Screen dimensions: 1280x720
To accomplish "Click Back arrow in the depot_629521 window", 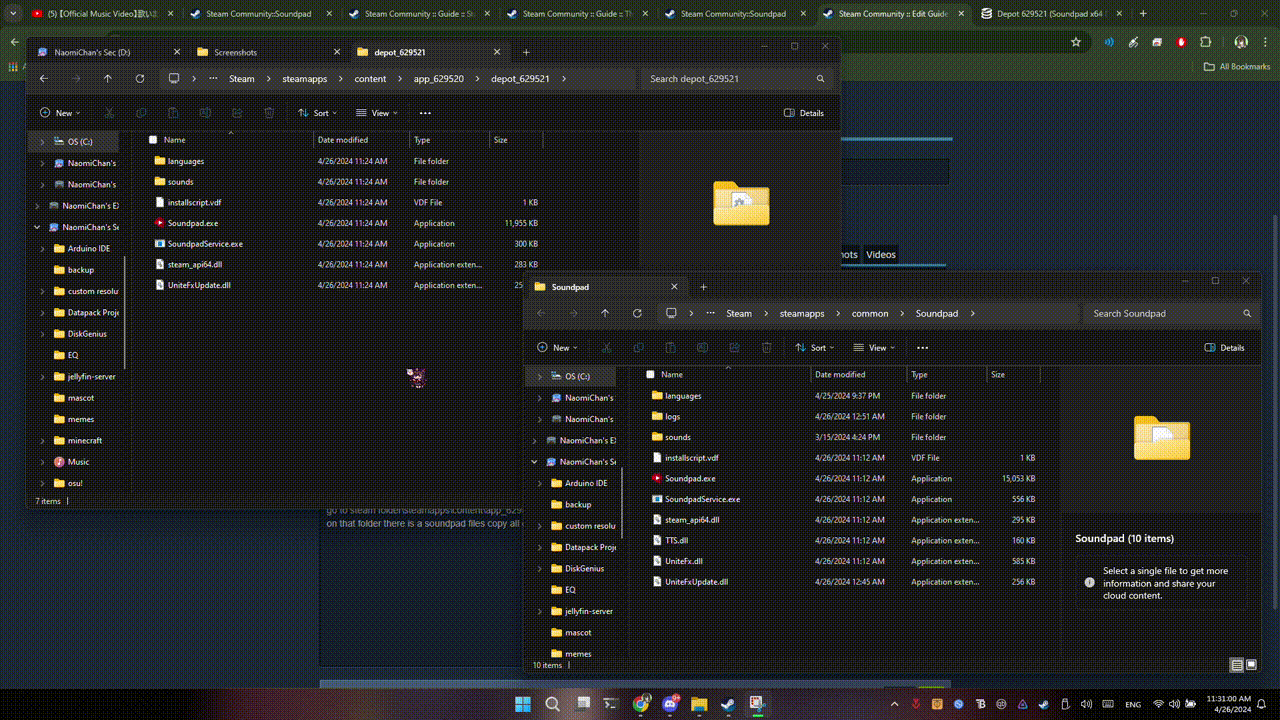I will point(44,78).
